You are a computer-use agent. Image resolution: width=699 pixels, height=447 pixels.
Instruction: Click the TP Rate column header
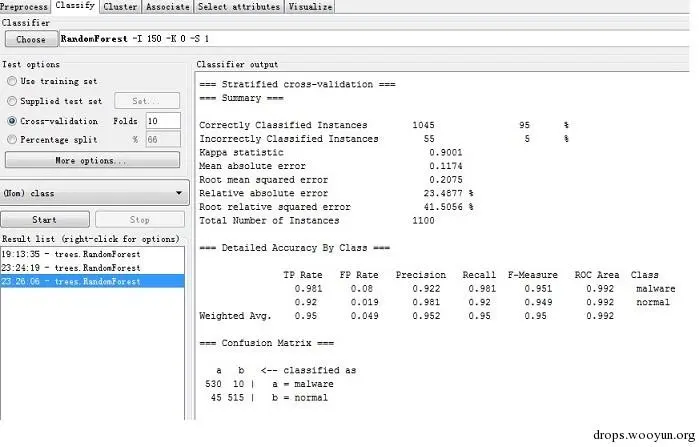[x=303, y=275]
